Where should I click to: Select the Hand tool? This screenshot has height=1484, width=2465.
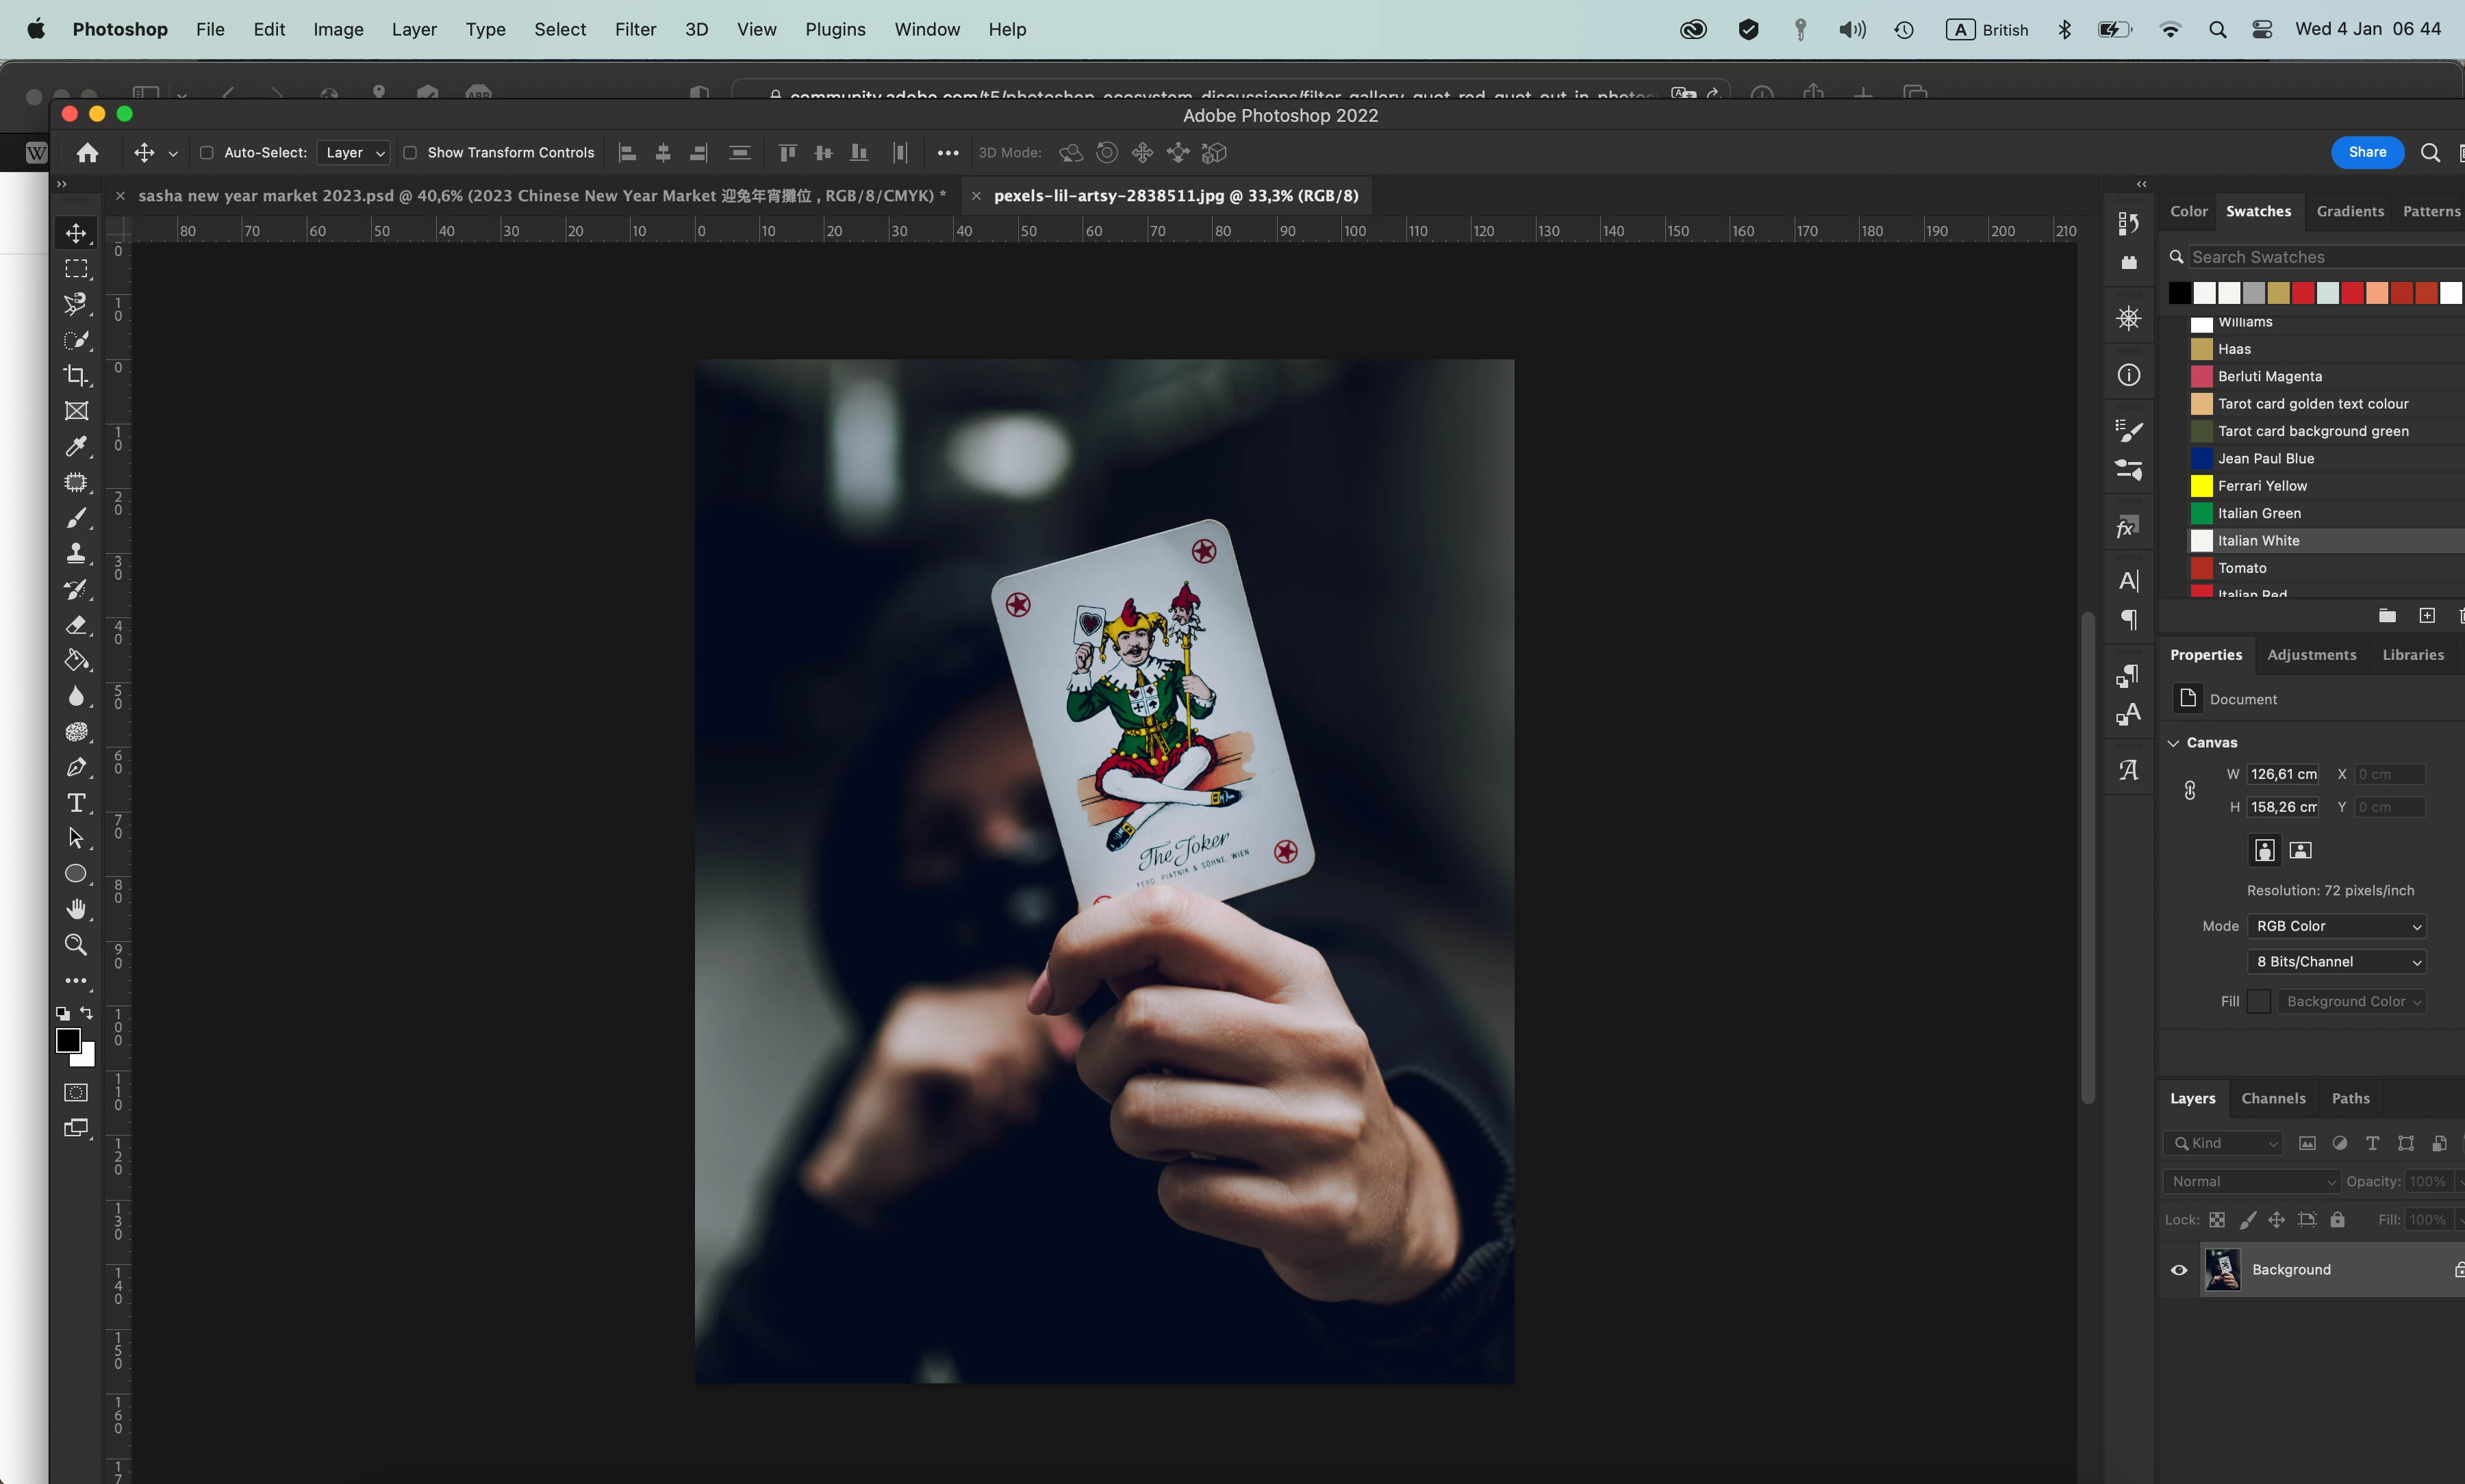(76, 909)
